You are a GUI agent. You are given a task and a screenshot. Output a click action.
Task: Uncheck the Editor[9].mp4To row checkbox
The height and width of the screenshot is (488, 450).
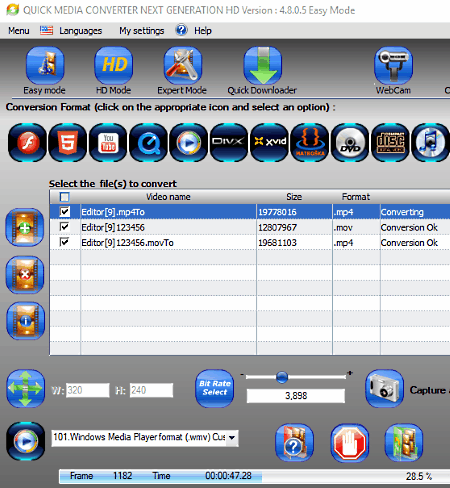[64, 212]
